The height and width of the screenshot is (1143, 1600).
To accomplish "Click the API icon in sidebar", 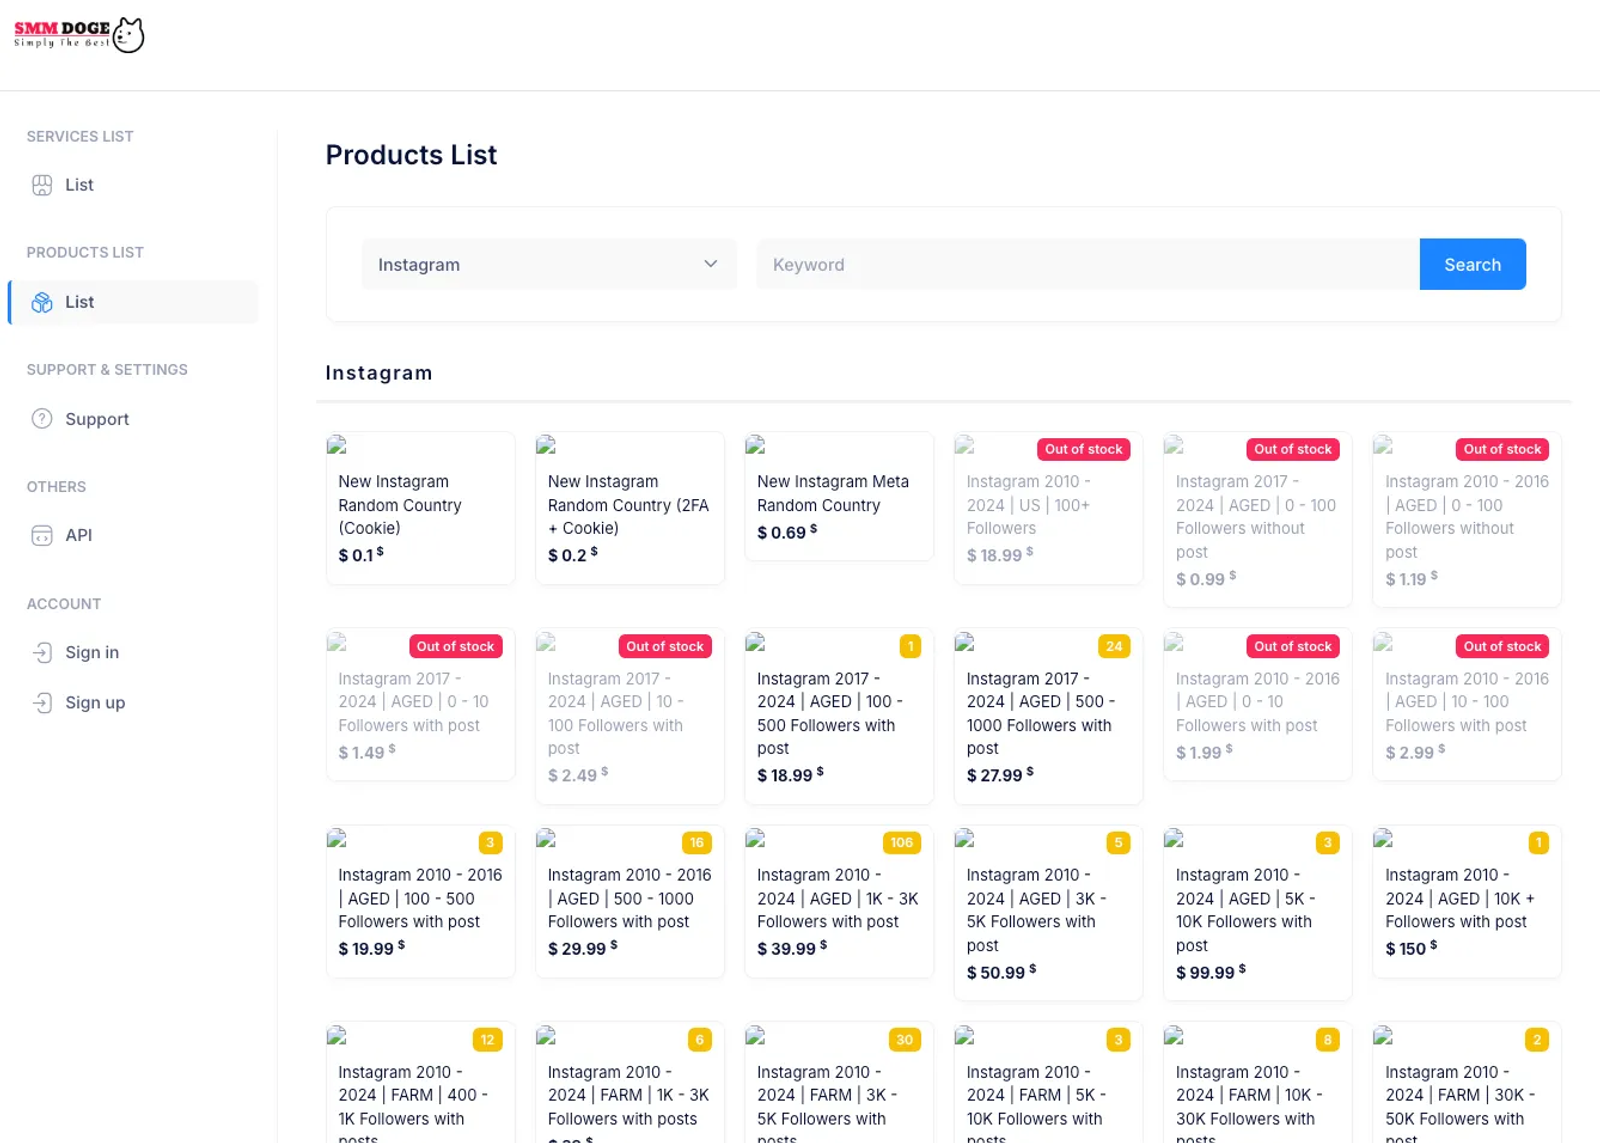I will tap(42, 535).
